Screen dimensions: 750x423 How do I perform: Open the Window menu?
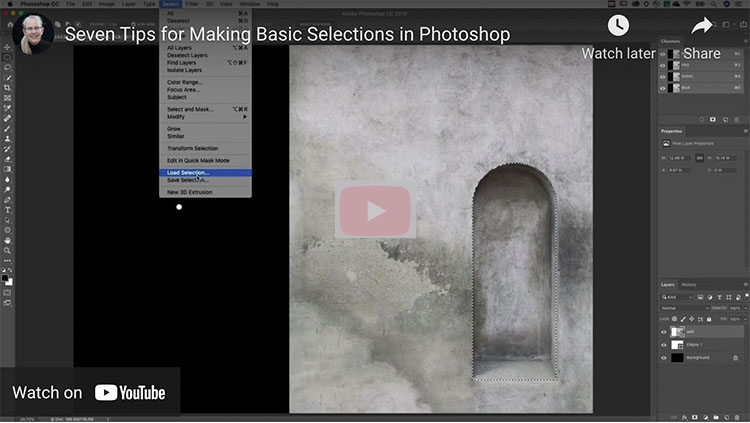tap(249, 4)
